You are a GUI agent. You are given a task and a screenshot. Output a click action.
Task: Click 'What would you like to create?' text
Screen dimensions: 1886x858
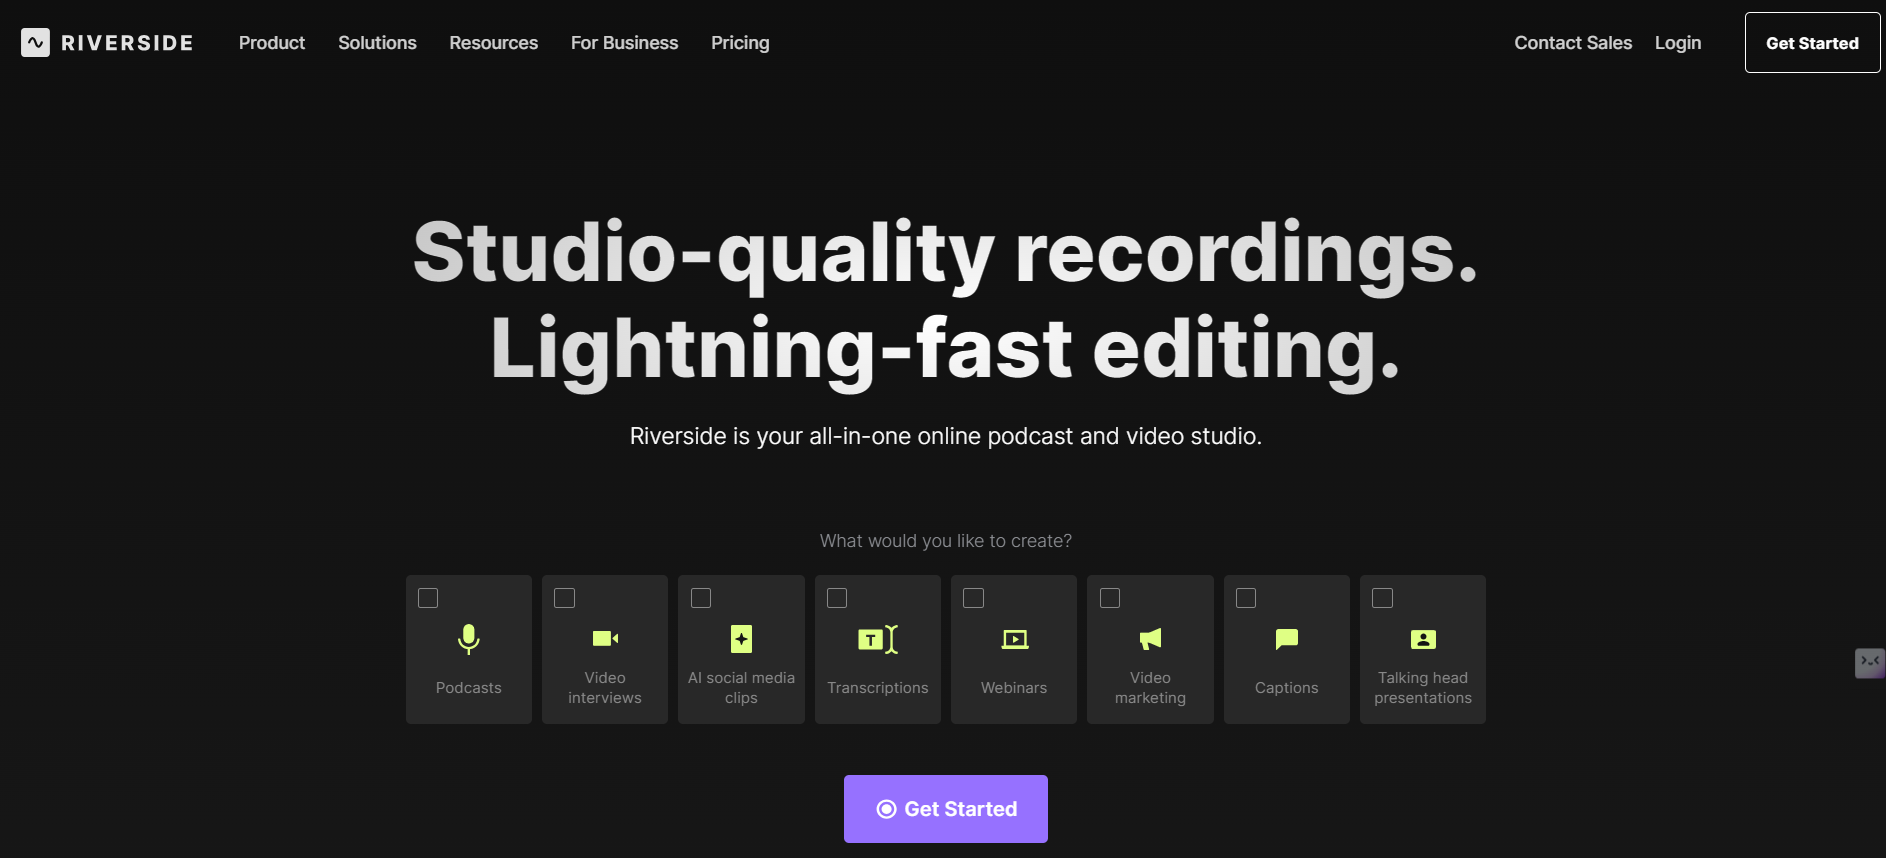pyautogui.click(x=946, y=541)
